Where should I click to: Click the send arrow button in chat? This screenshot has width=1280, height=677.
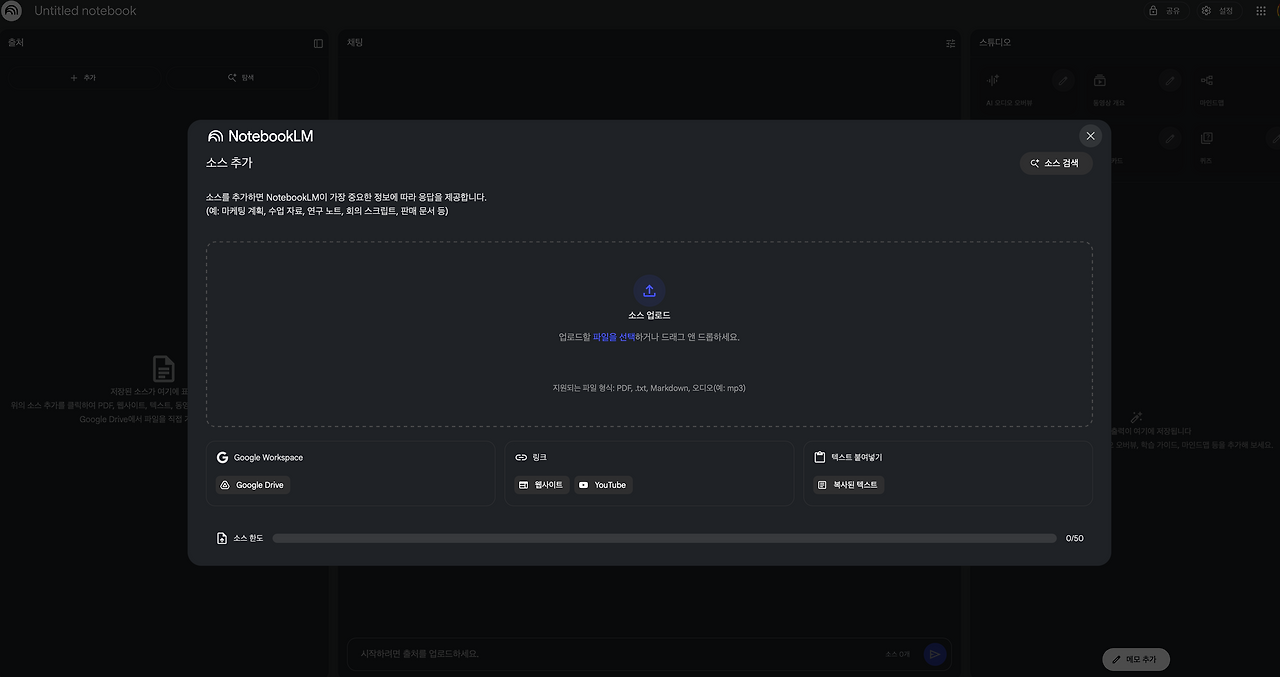click(935, 654)
